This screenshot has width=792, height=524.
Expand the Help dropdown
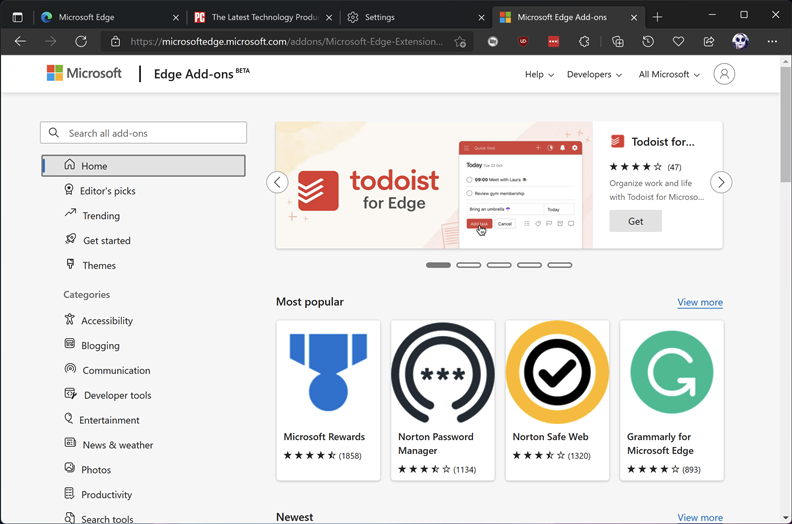click(539, 74)
